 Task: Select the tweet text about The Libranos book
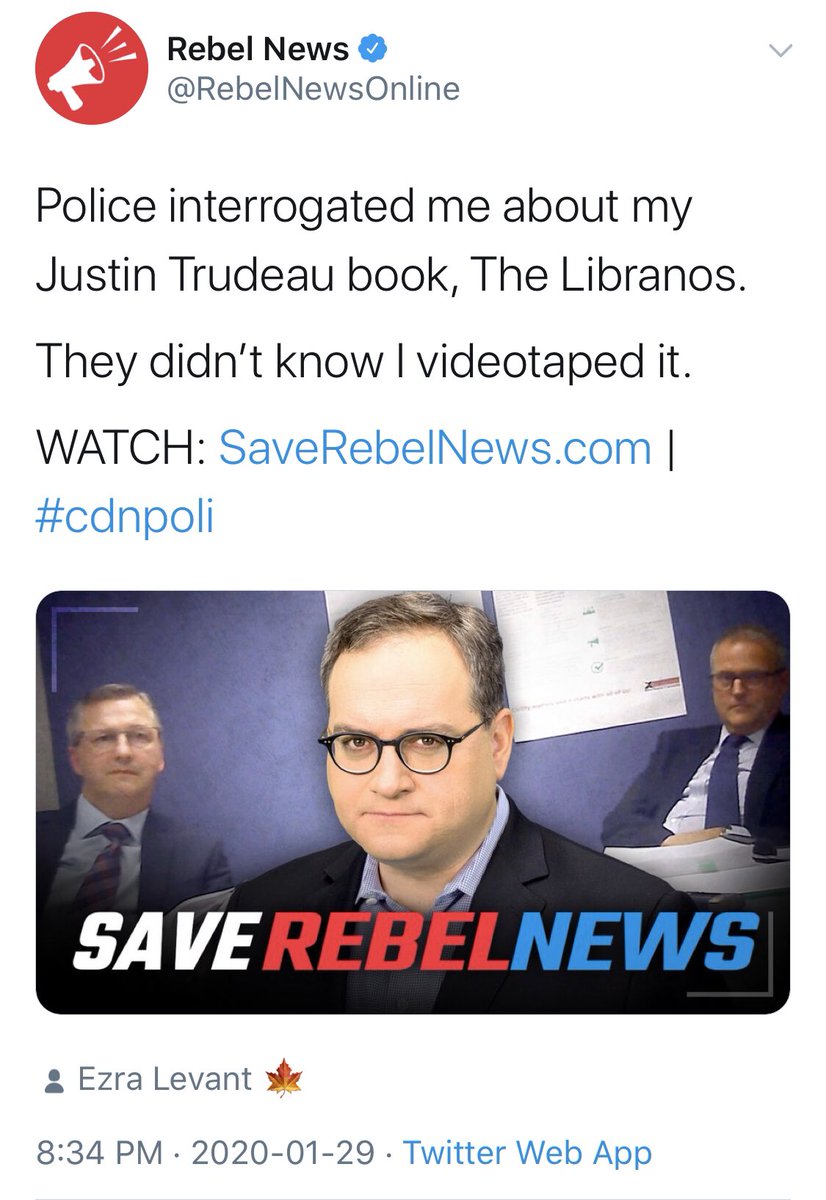coord(391,241)
